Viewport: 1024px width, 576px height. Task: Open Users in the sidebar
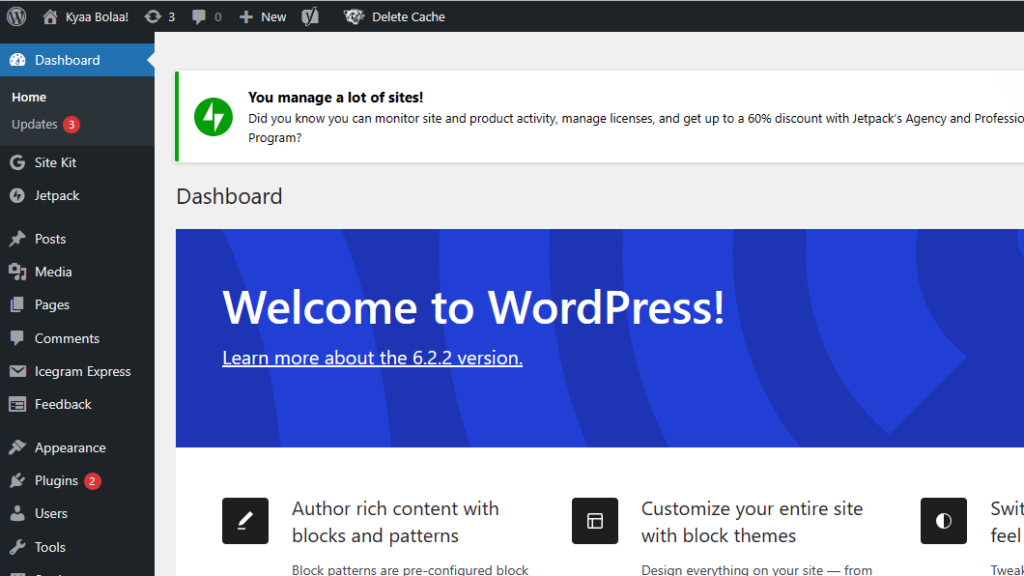point(51,513)
